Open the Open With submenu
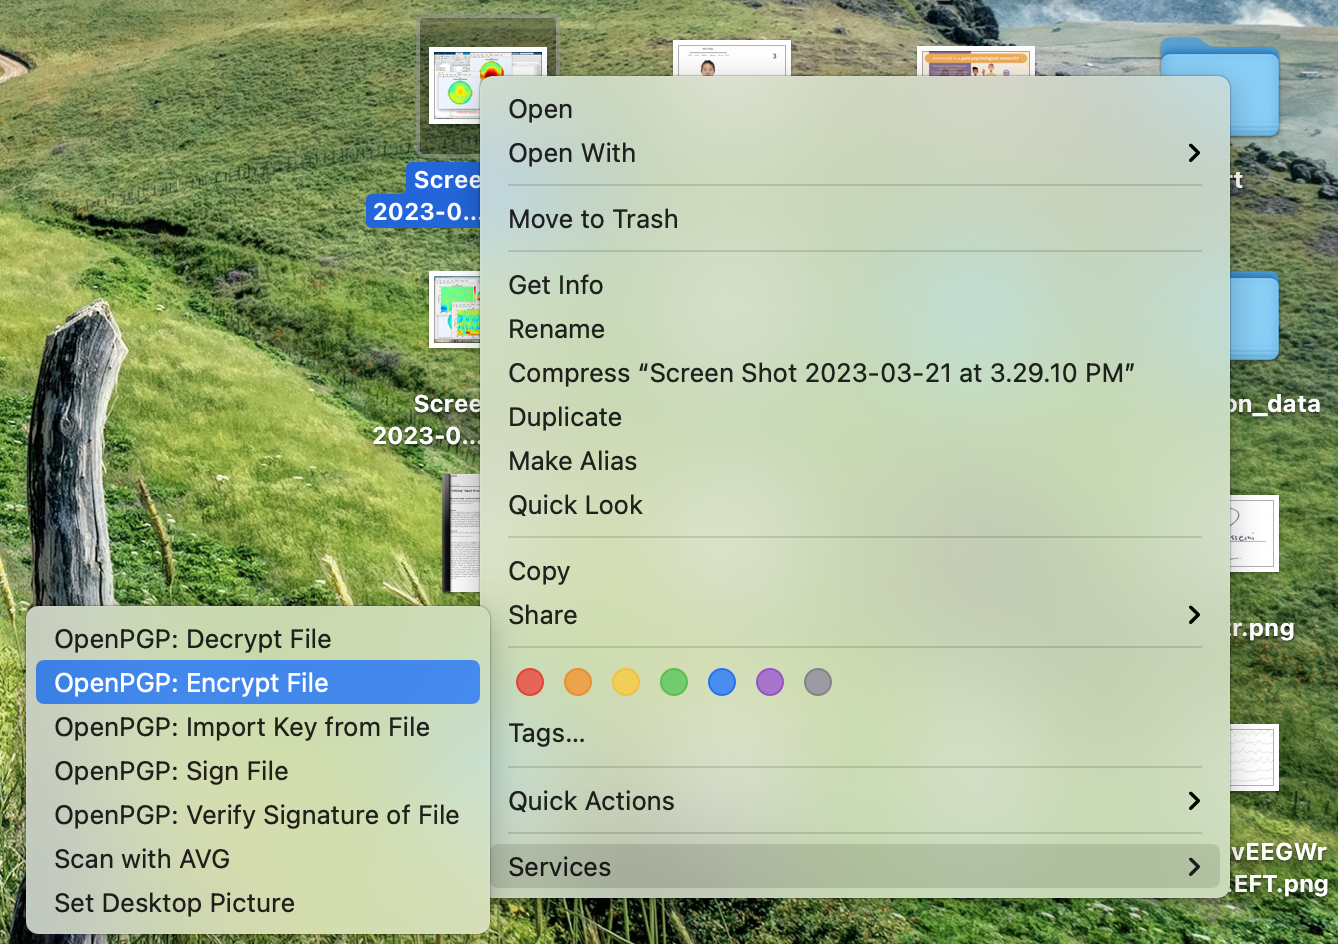Image resolution: width=1338 pixels, height=944 pixels. tap(855, 153)
